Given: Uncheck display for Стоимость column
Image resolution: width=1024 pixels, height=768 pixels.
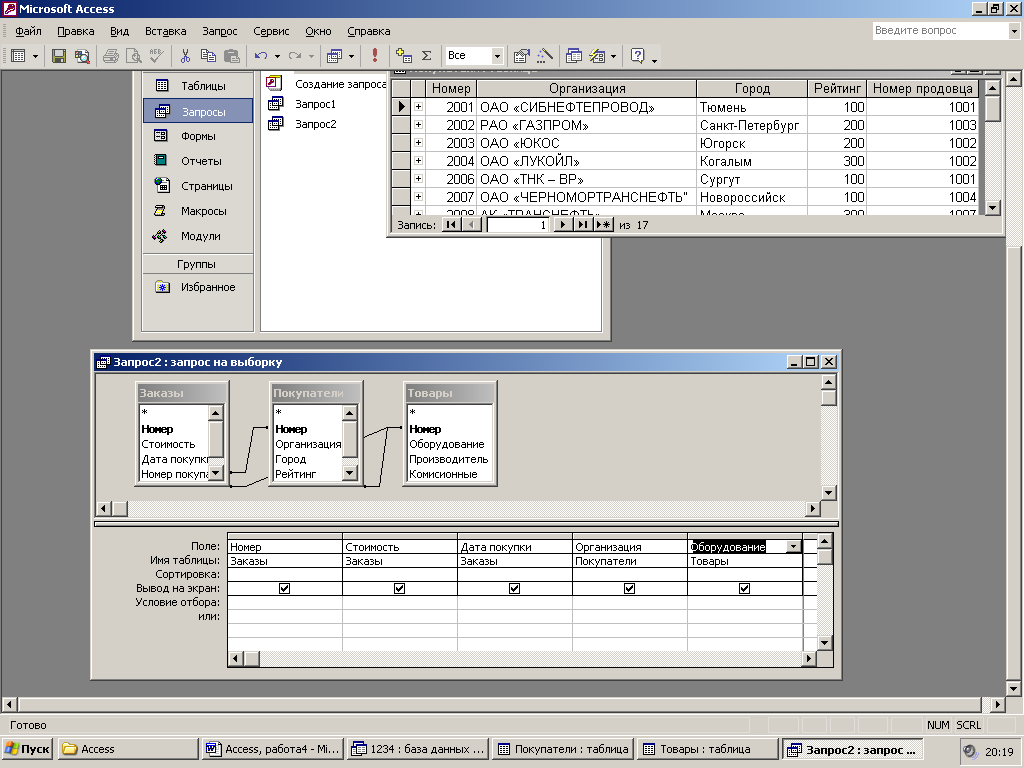Looking at the screenshot, I should pos(399,588).
